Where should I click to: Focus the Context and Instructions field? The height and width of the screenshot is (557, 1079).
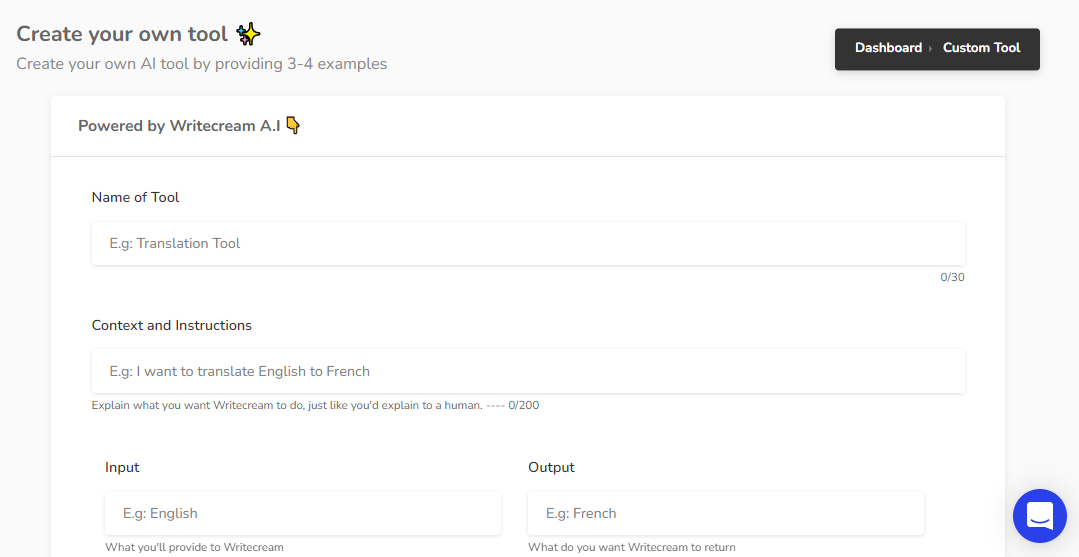[x=528, y=371]
